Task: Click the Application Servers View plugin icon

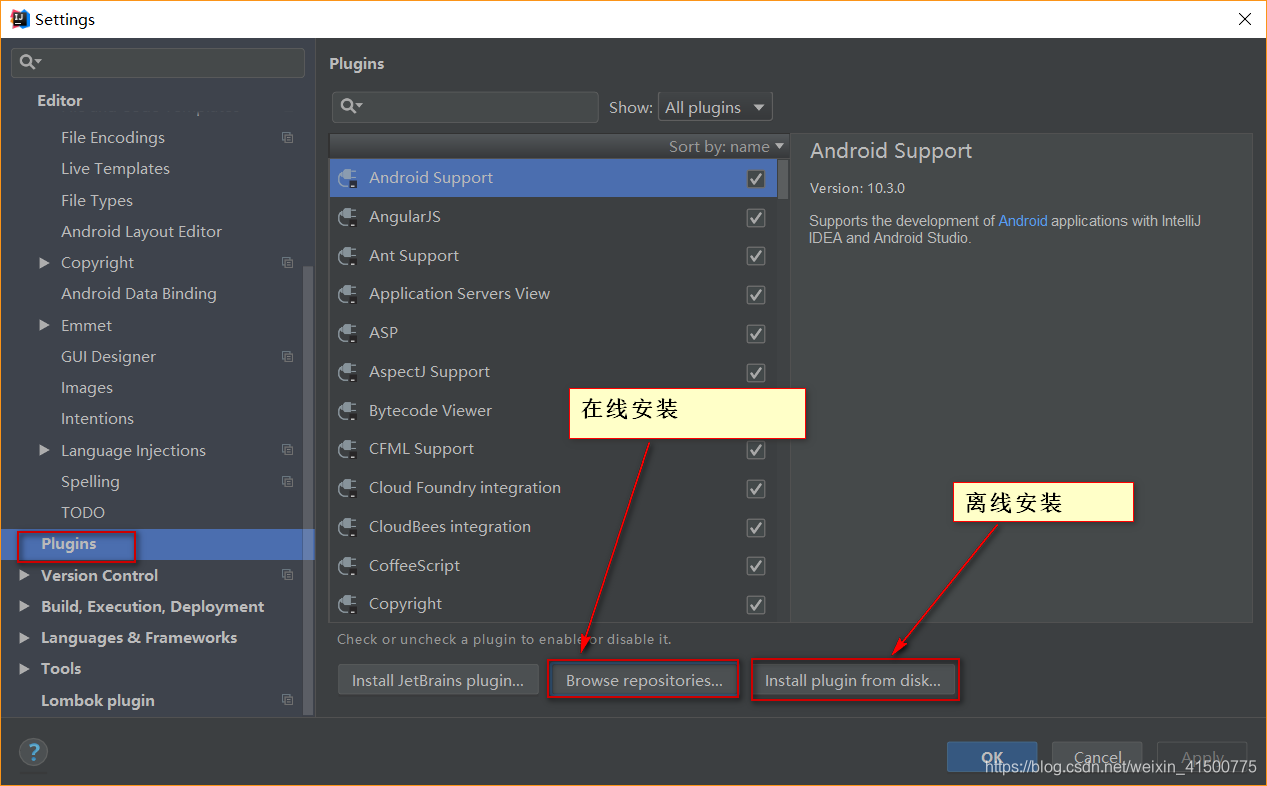Action: coord(348,294)
